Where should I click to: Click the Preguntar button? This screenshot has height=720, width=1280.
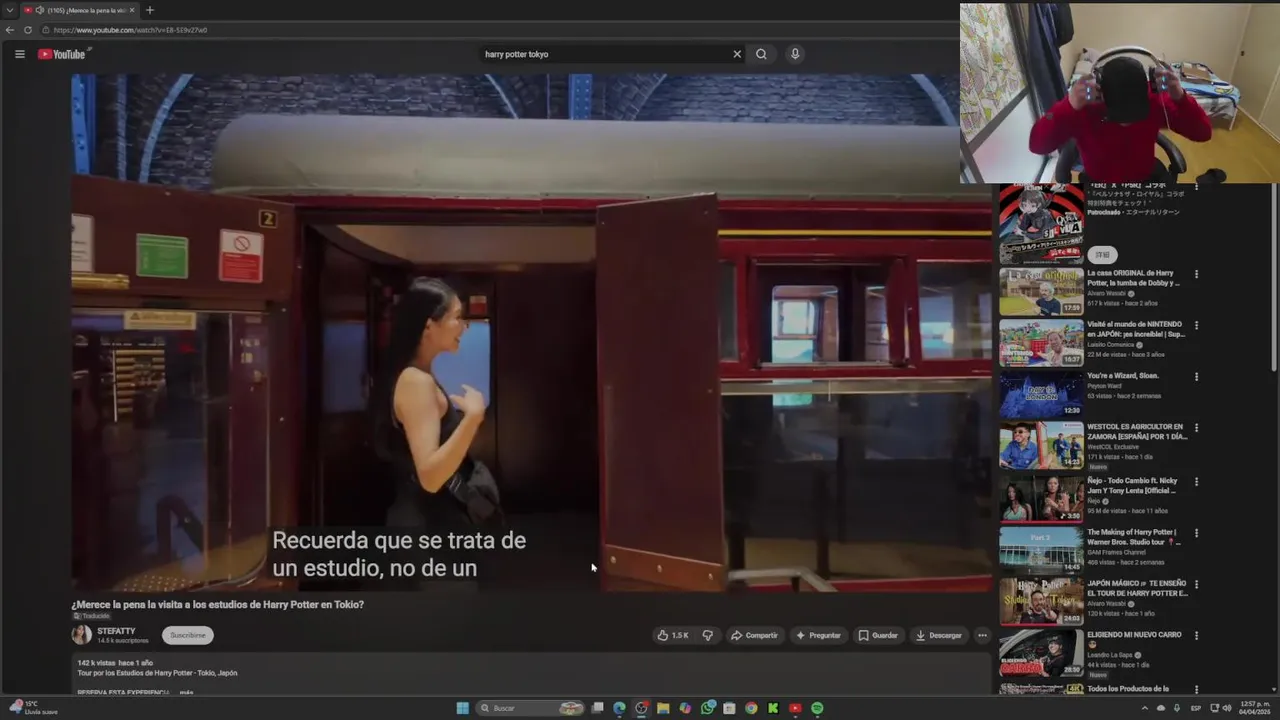[x=818, y=635]
